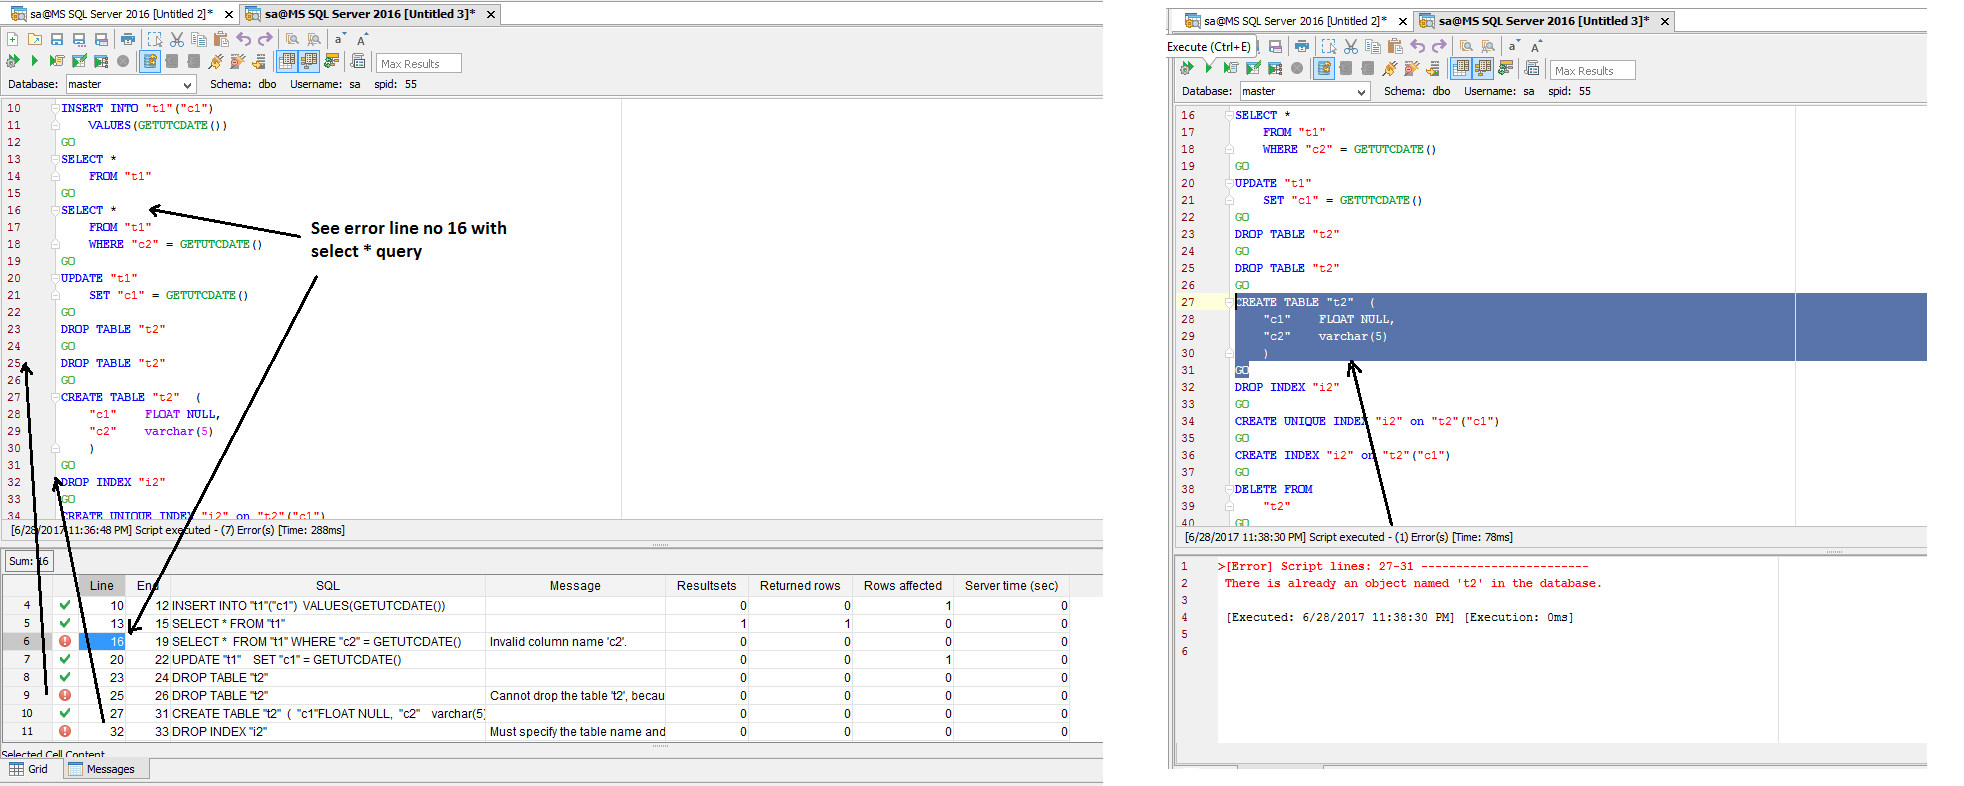Sort results by the Line column header
The image size is (1964, 786).
click(x=102, y=586)
